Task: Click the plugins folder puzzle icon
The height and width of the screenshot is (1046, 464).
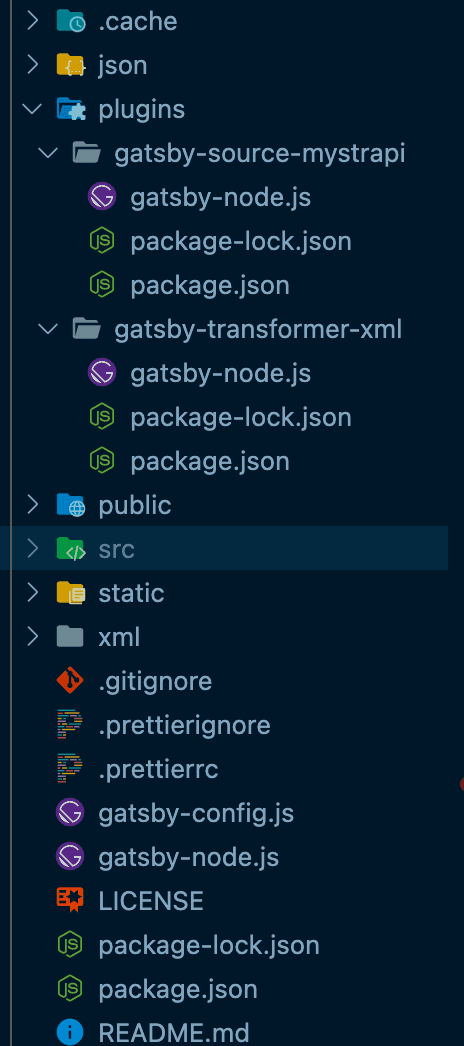Action: coord(70,109)
